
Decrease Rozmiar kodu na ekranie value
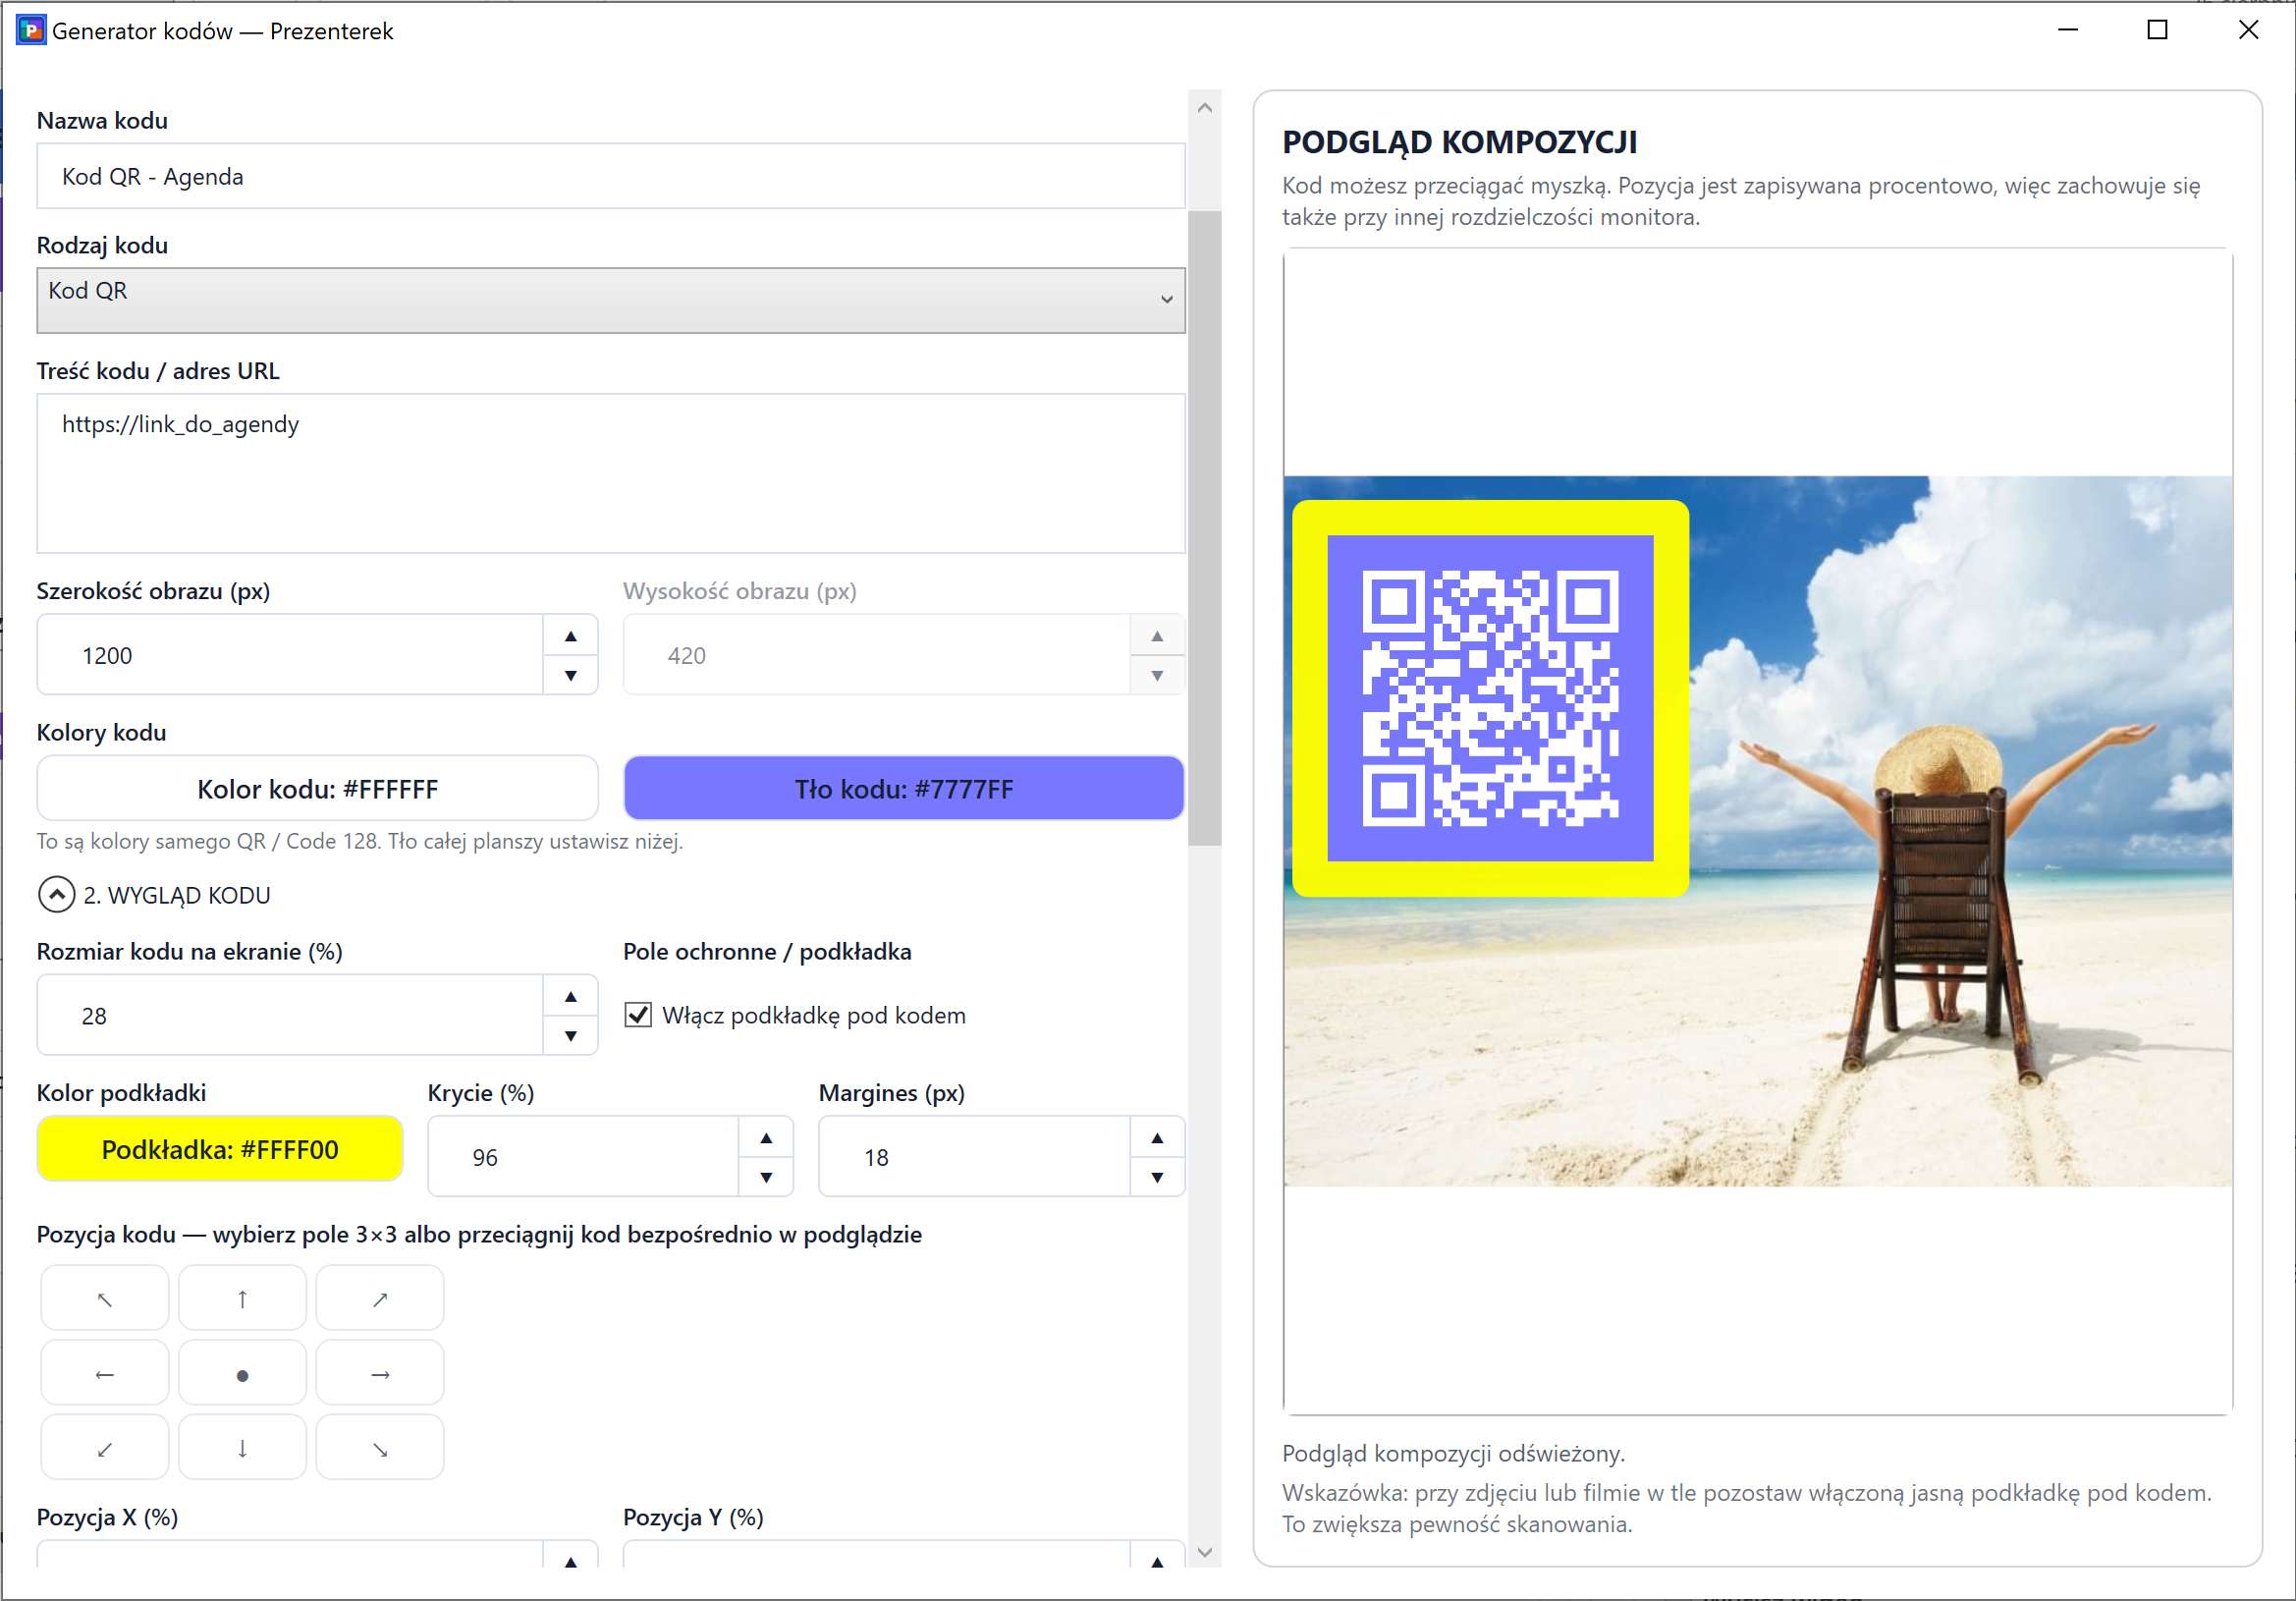point(570,1036)
